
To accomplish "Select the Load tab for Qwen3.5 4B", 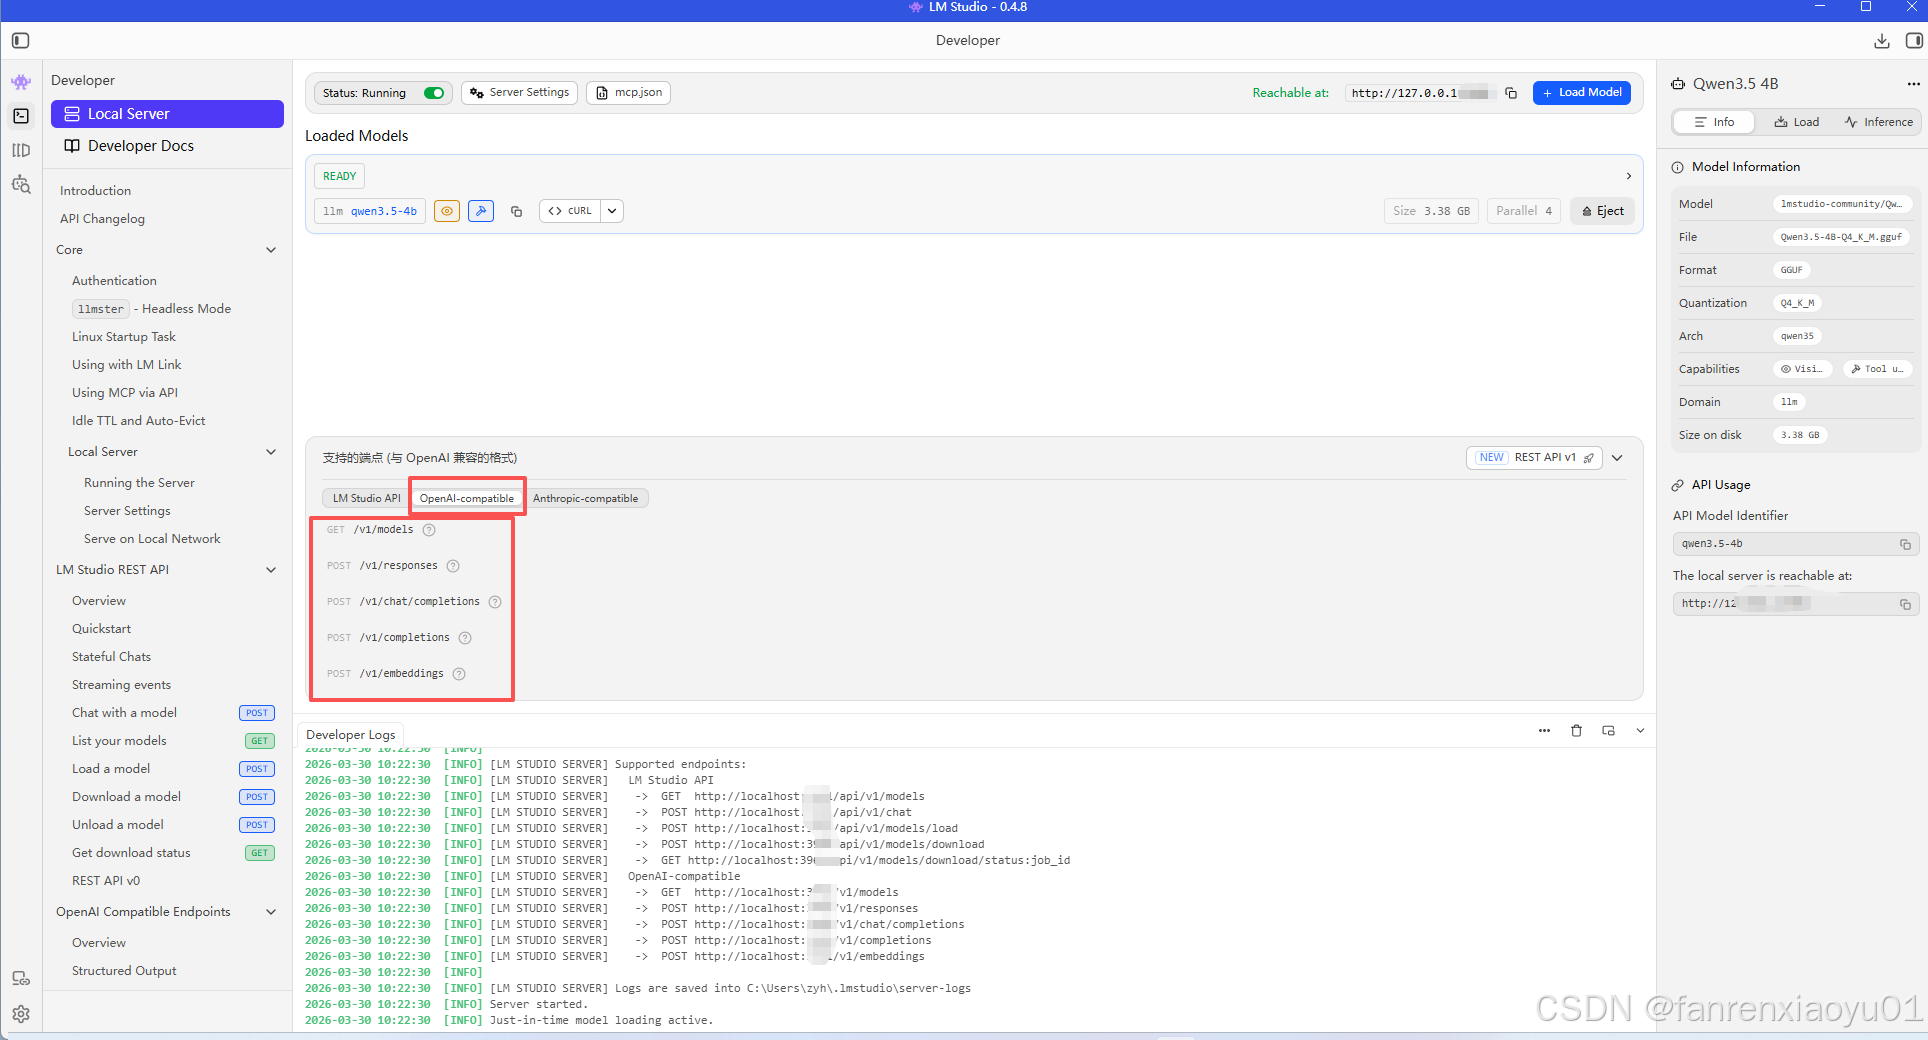I will [1797, 122].
